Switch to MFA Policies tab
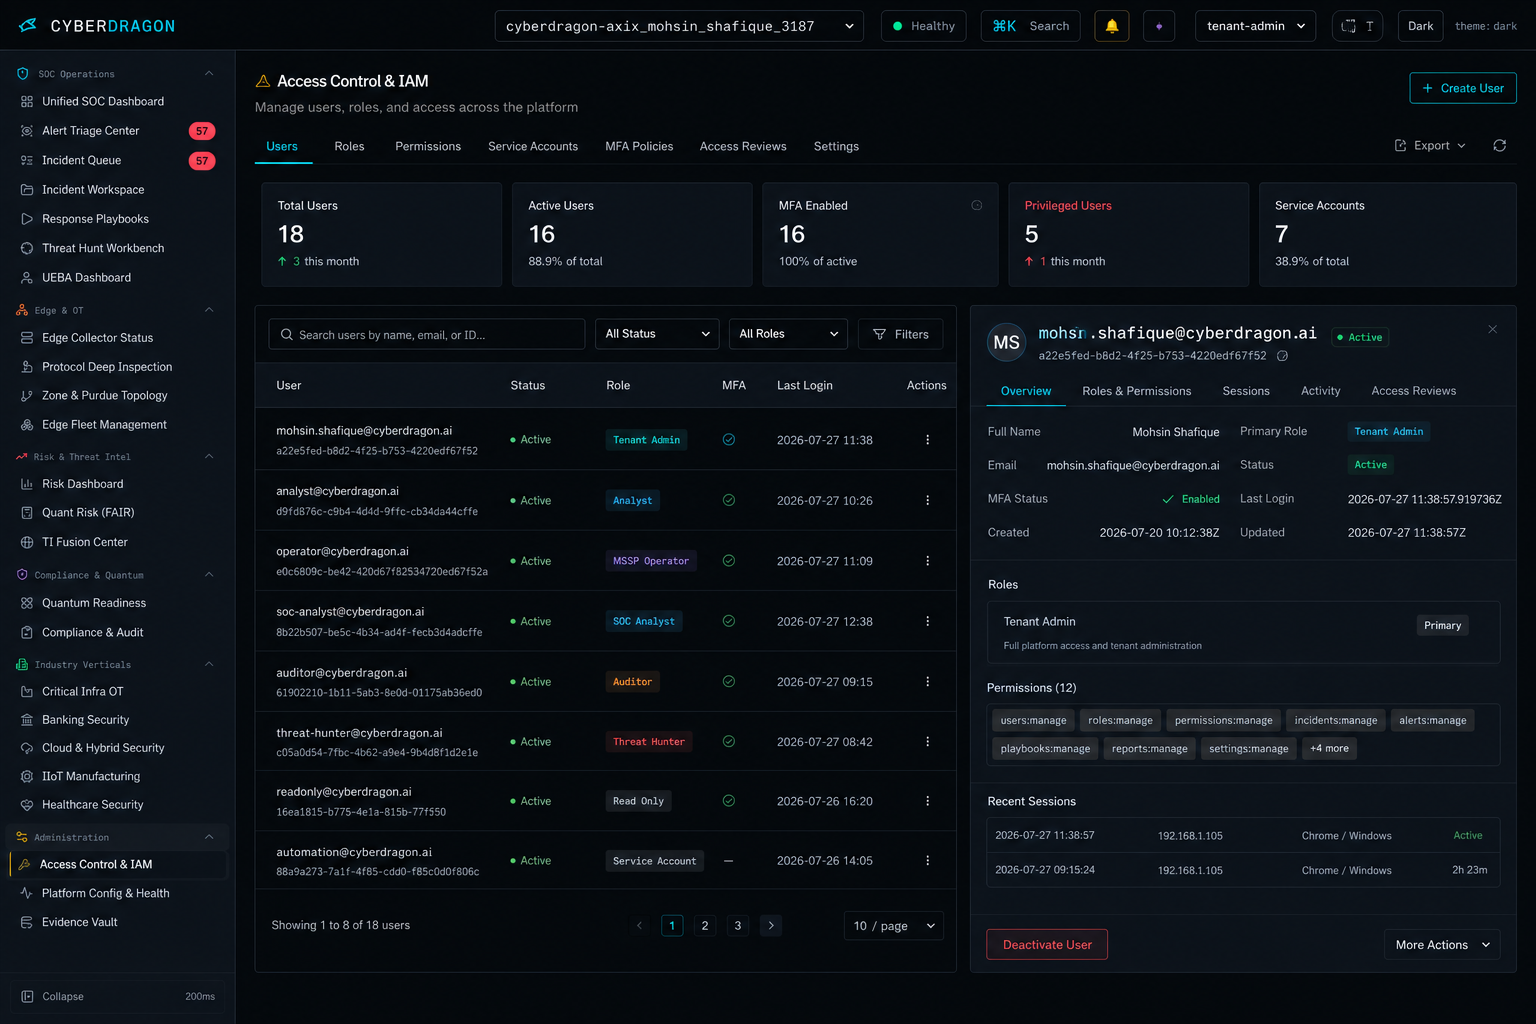 [x=639, y=146]
